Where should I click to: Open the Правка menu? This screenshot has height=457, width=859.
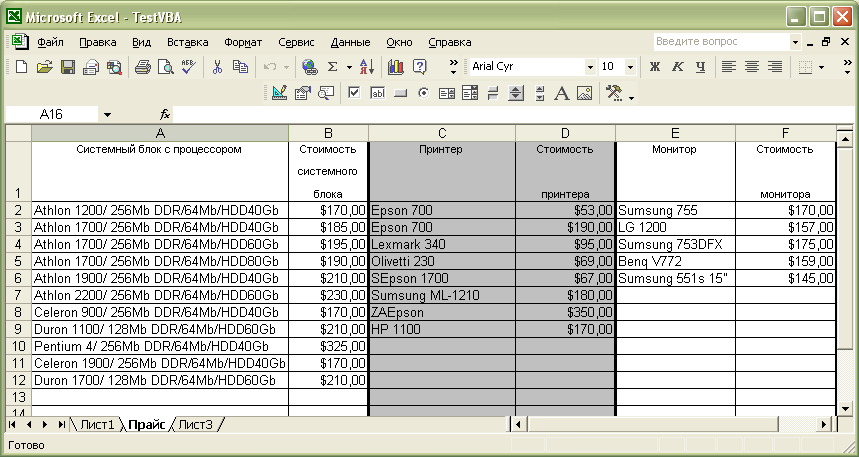[x=98, y=42]
